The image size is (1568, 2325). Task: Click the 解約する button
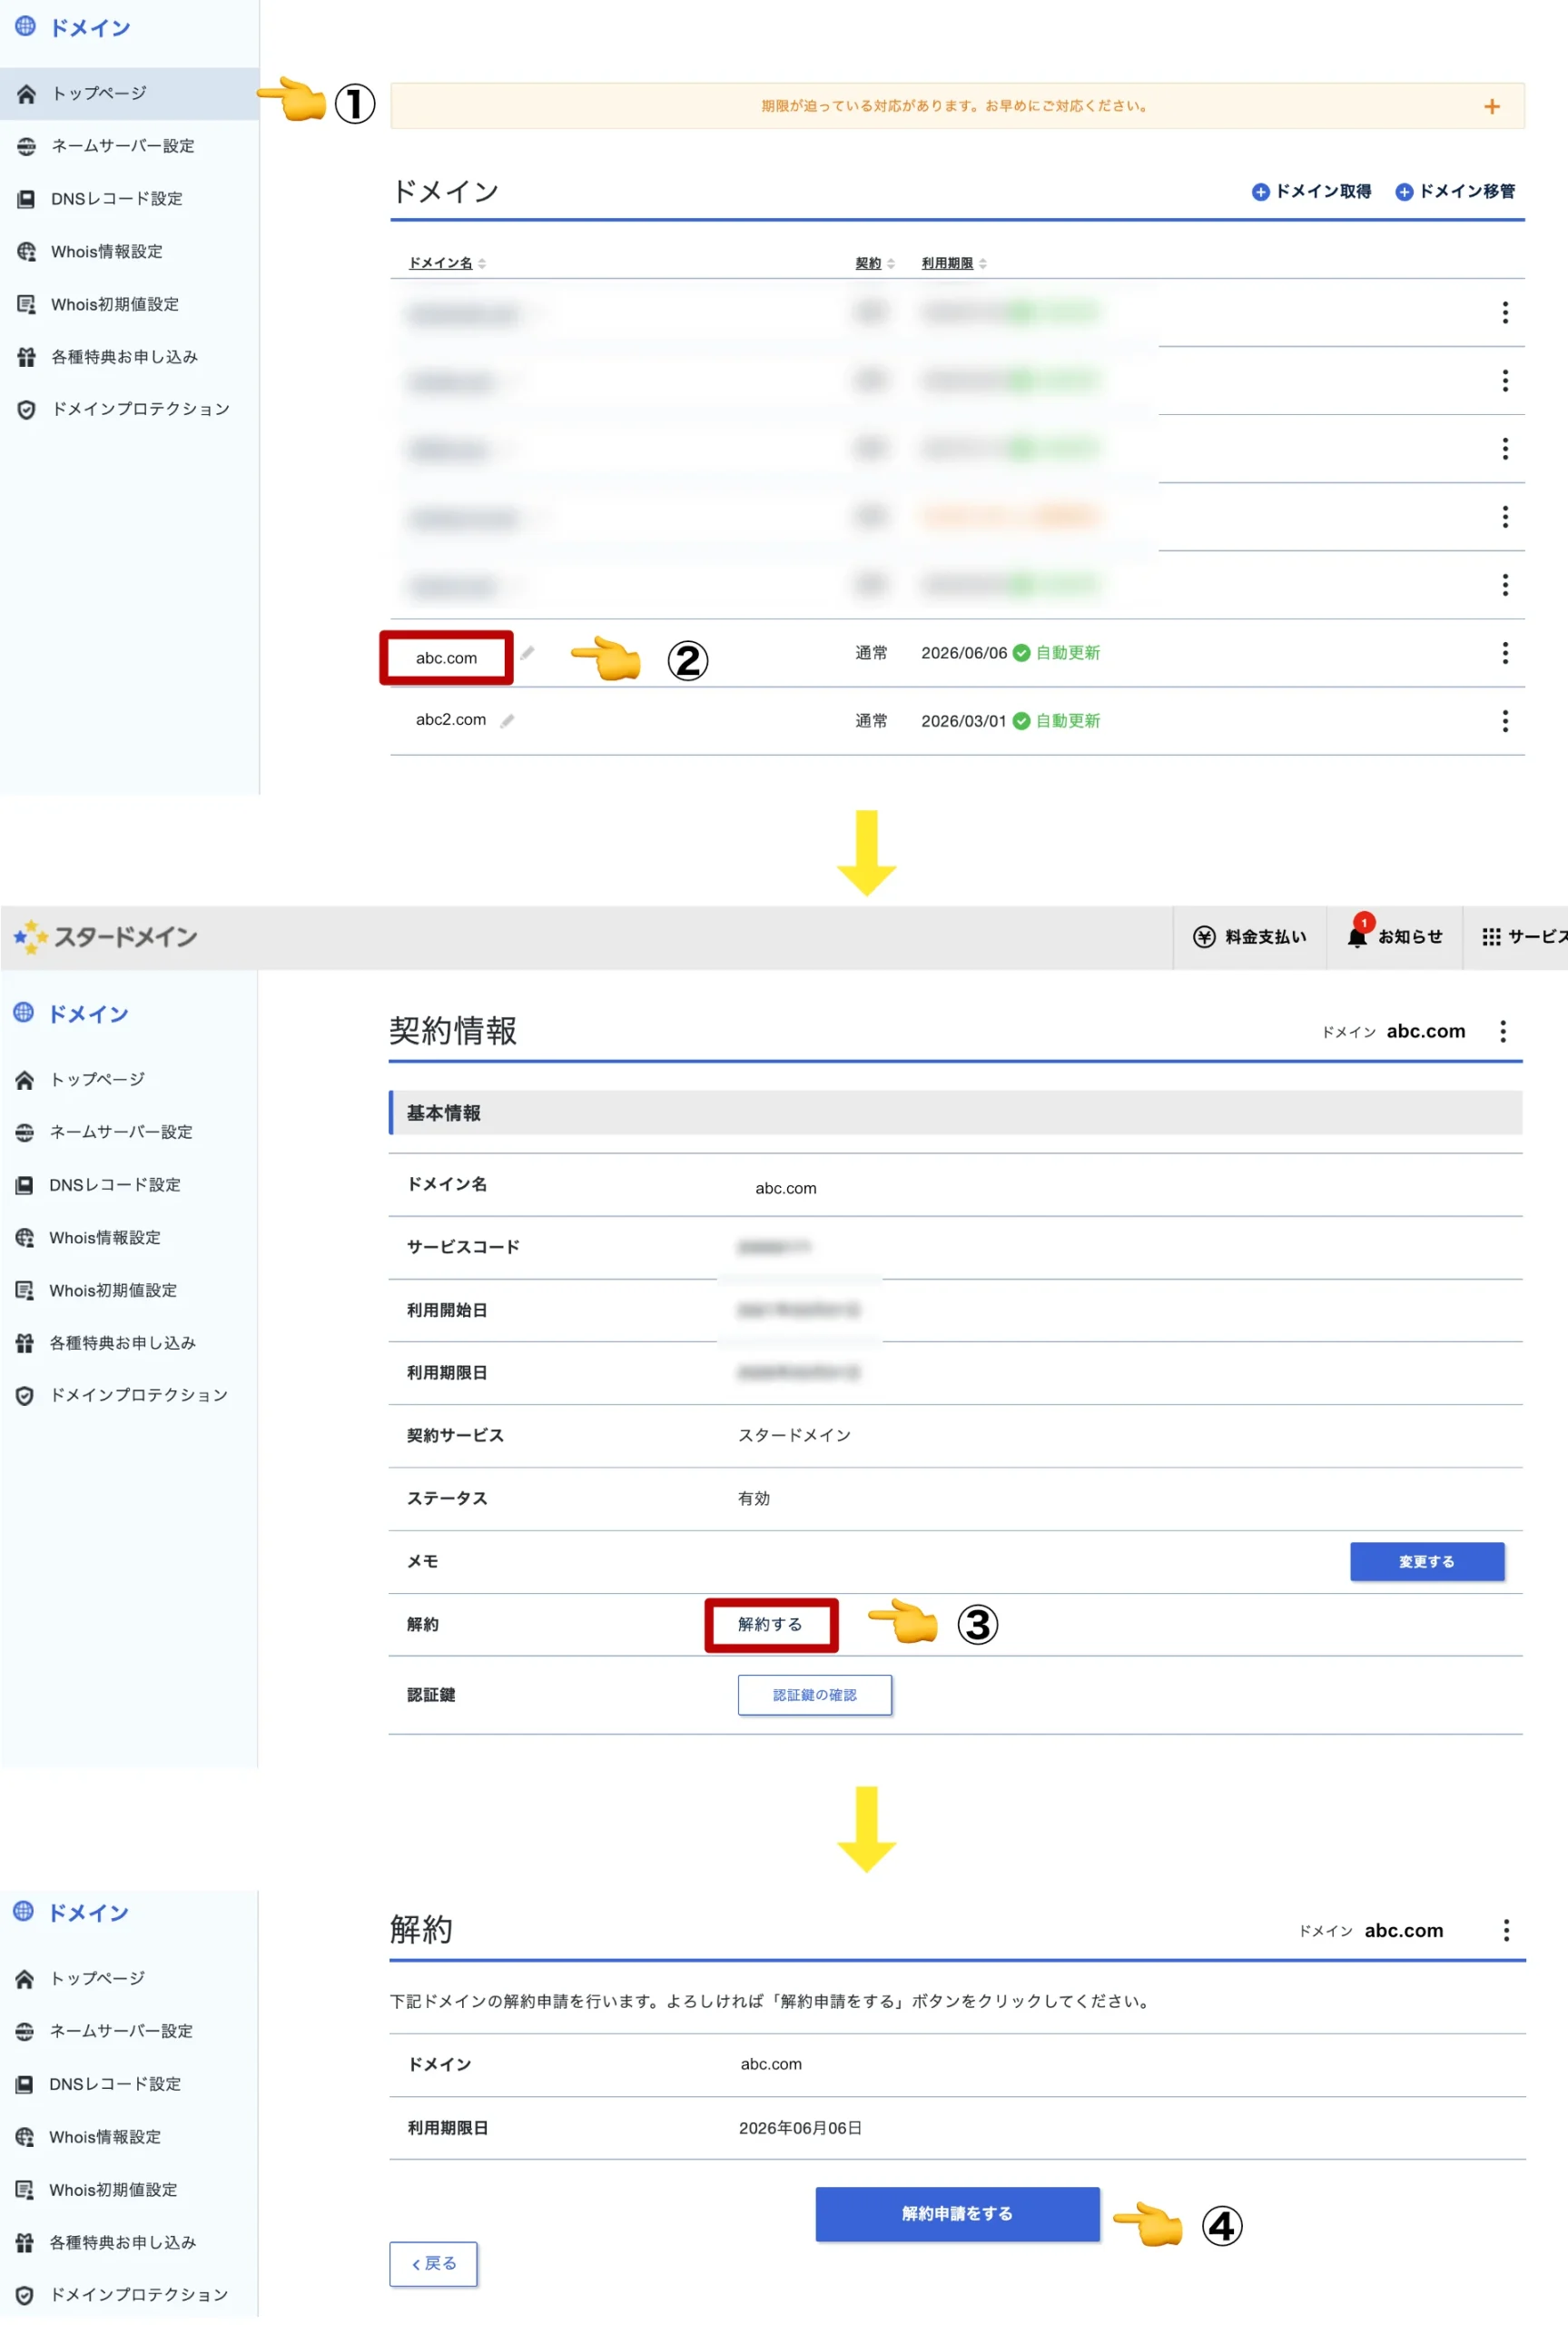point(770,1624)
